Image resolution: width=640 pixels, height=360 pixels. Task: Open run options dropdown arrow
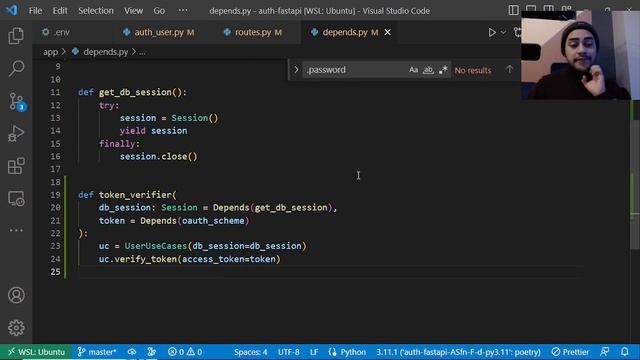(503, 32)
